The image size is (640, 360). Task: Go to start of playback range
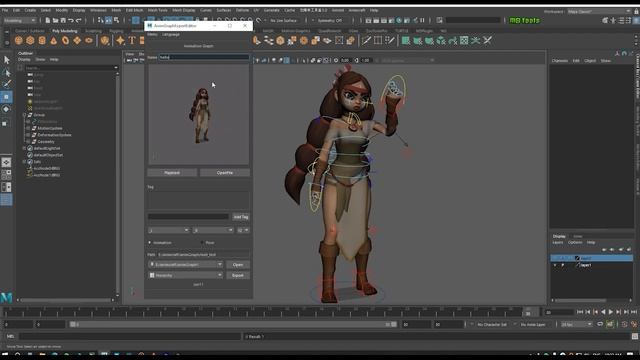coord(580,312)
